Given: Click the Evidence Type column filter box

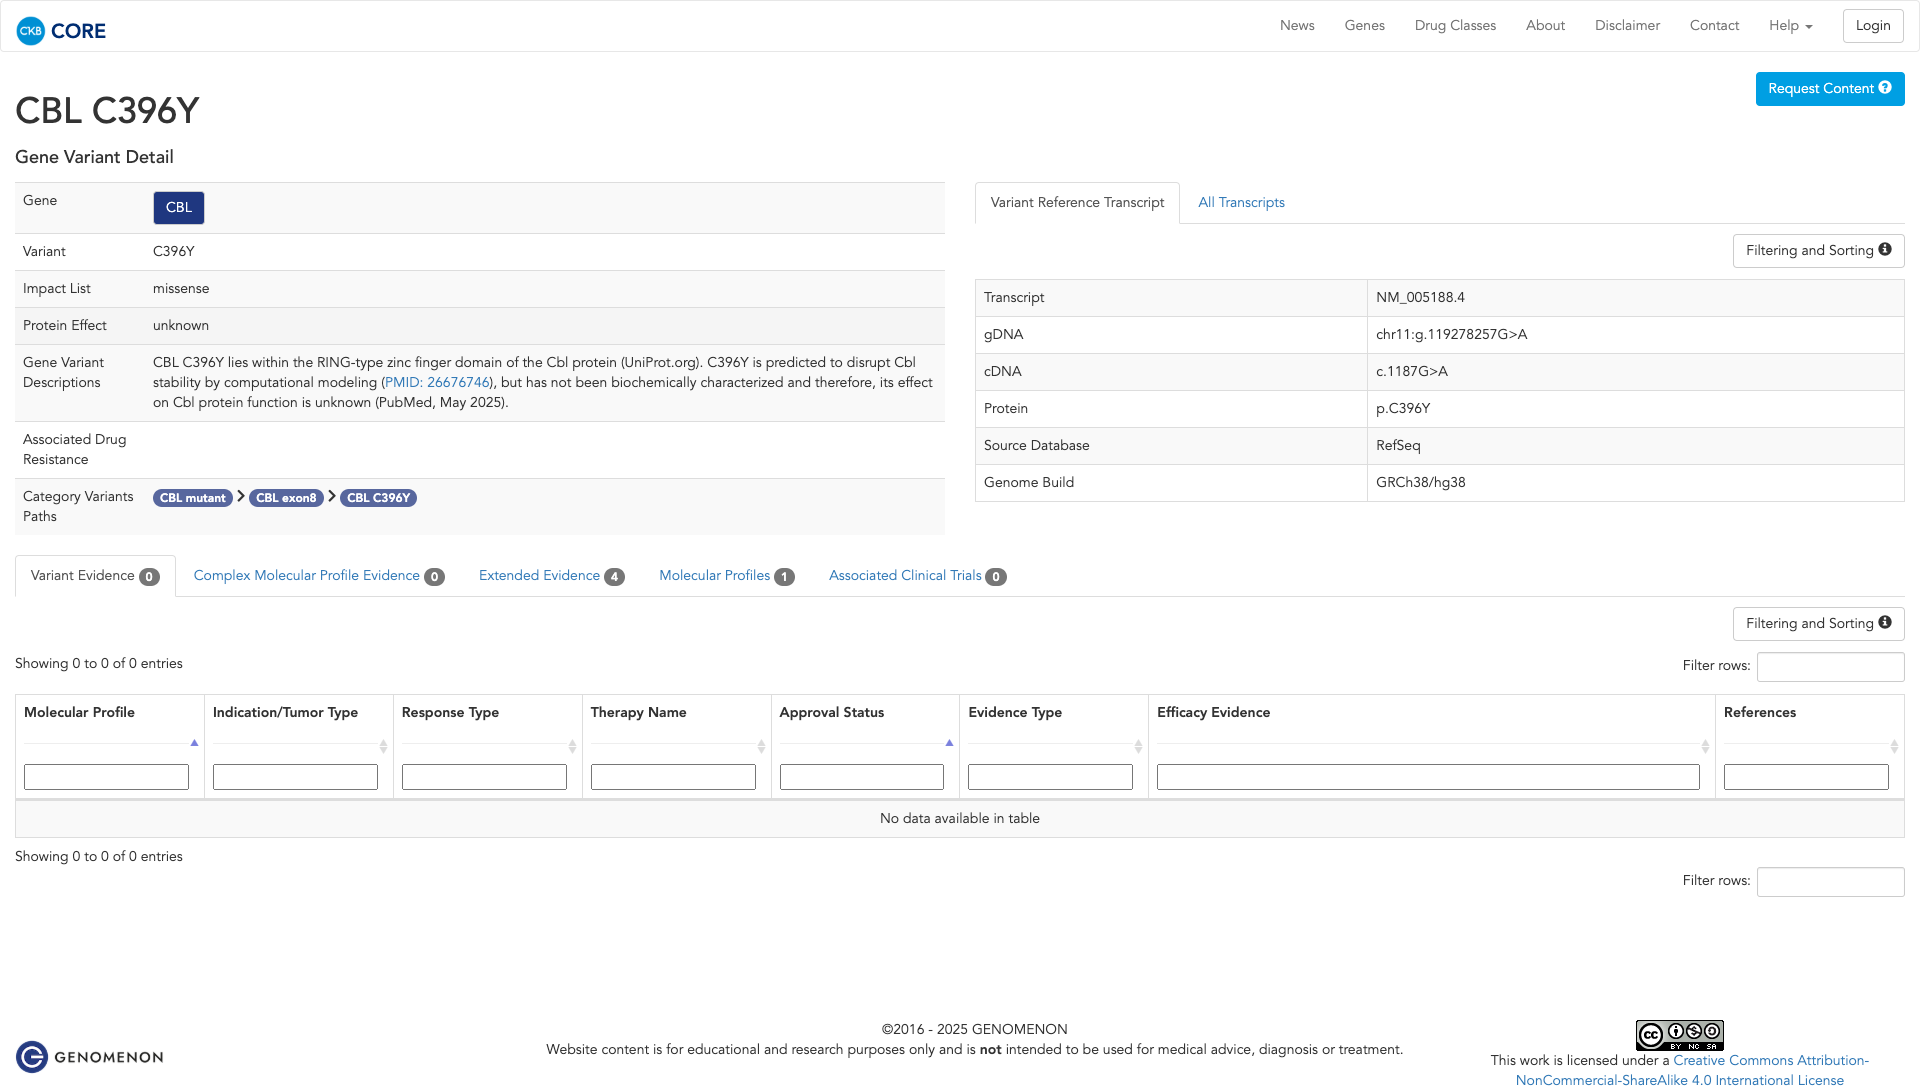Looking at the screenshot, I should [1050, 777].
